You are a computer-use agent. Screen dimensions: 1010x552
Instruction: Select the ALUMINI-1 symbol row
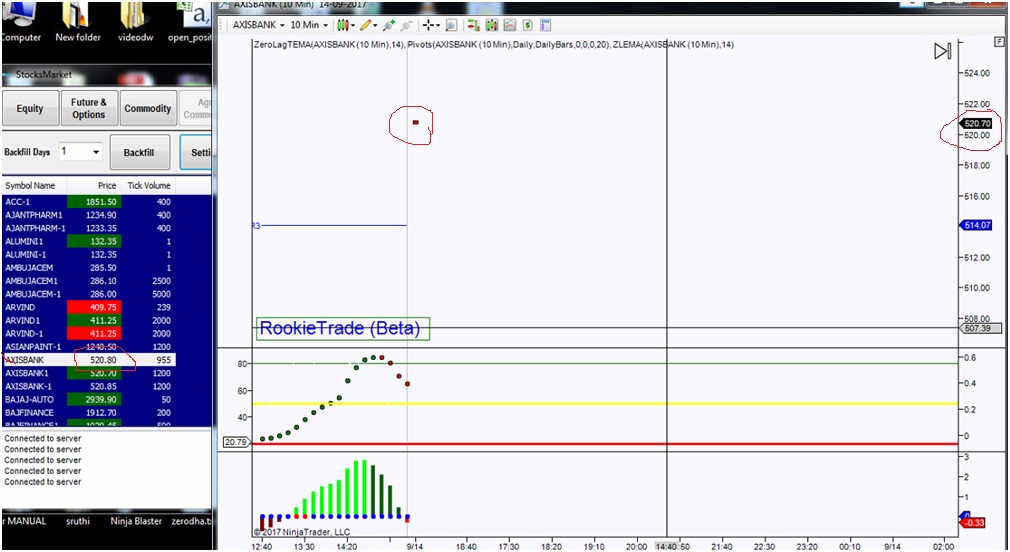88,254
